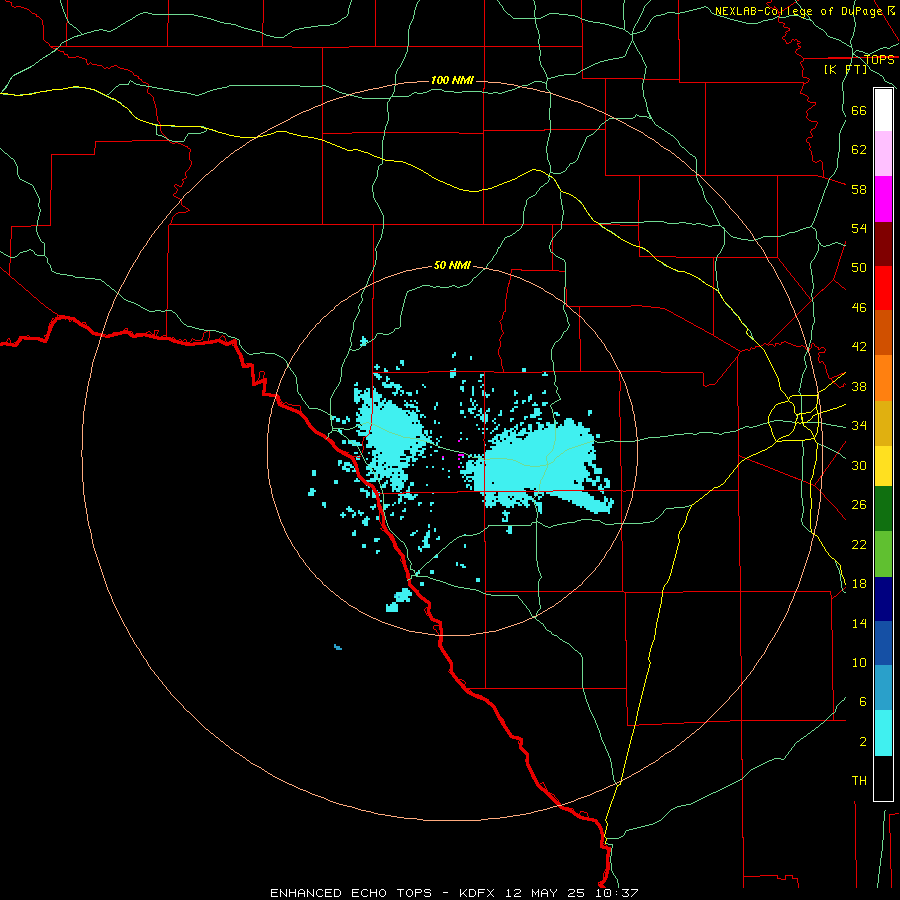Click the legend value 10
900x900 pixels.
(859, 663)
